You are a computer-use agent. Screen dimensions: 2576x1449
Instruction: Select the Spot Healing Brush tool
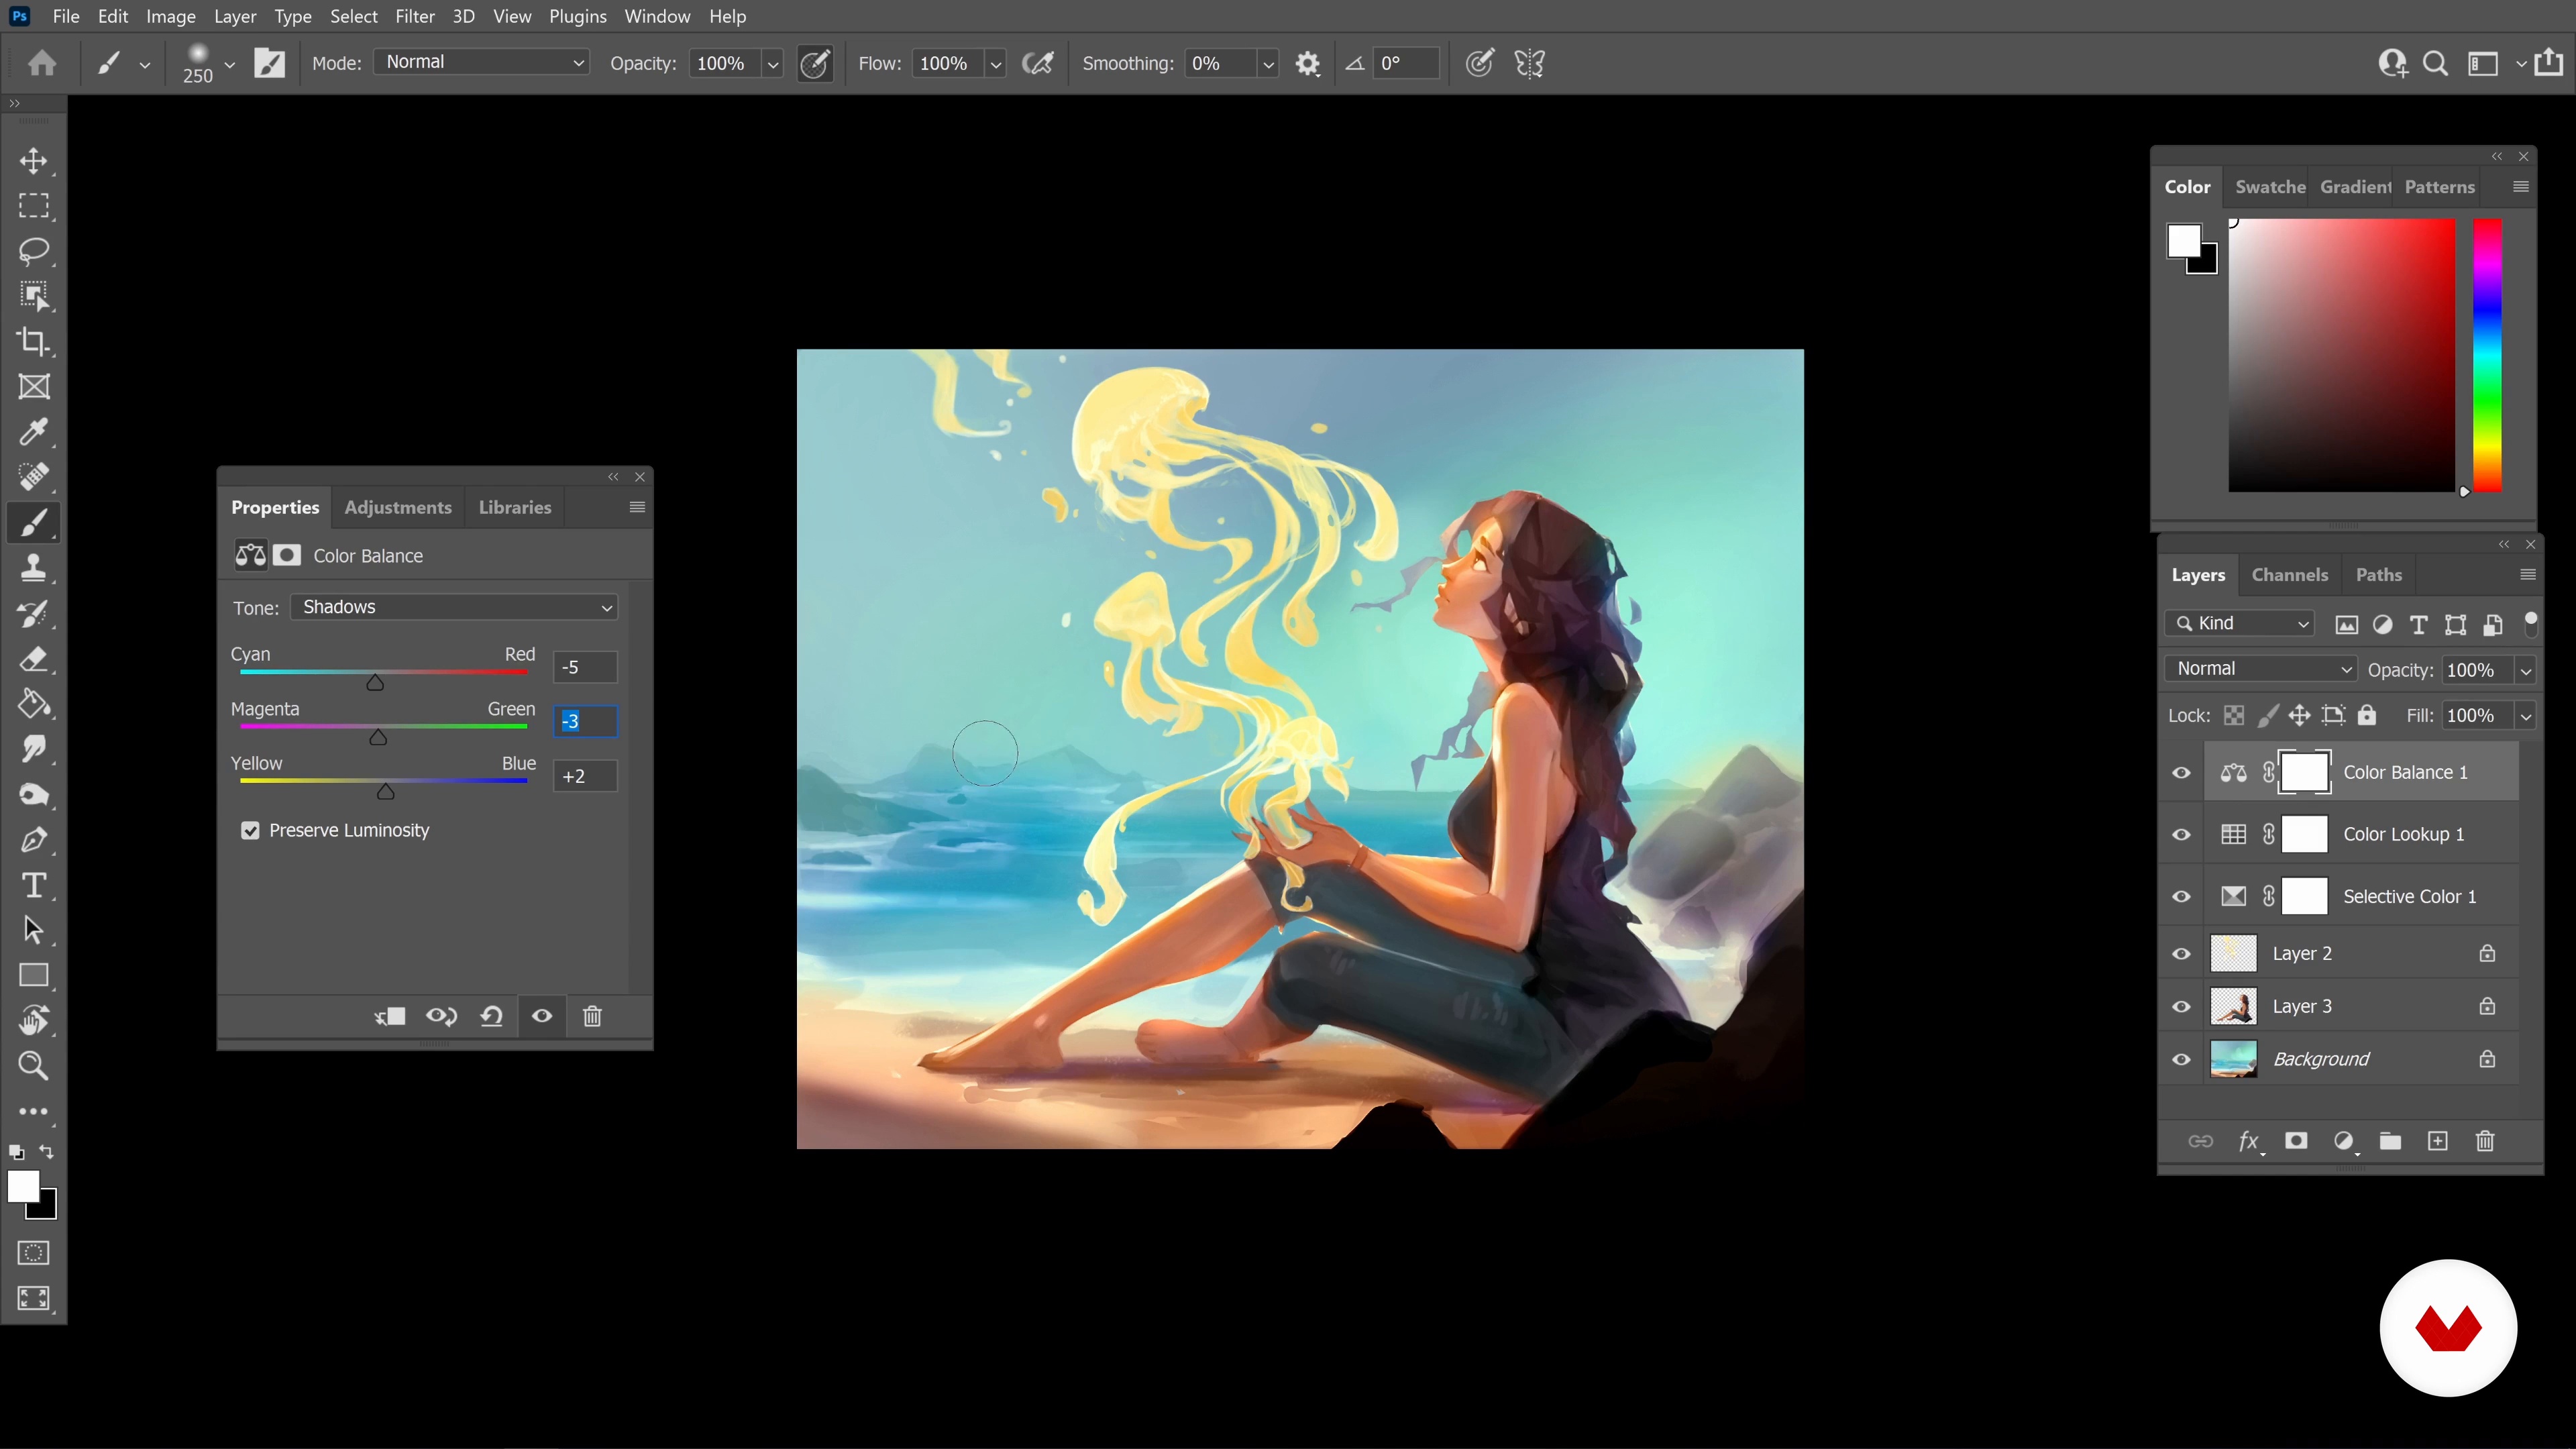pyautogui.click(x=34, y=477)
